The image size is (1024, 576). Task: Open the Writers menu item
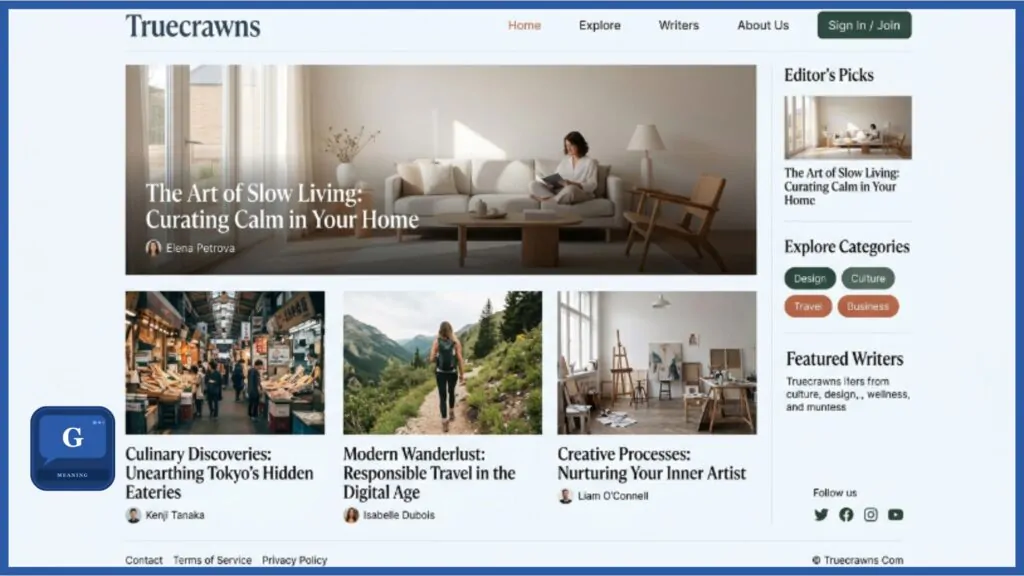(x=679, y=25)
